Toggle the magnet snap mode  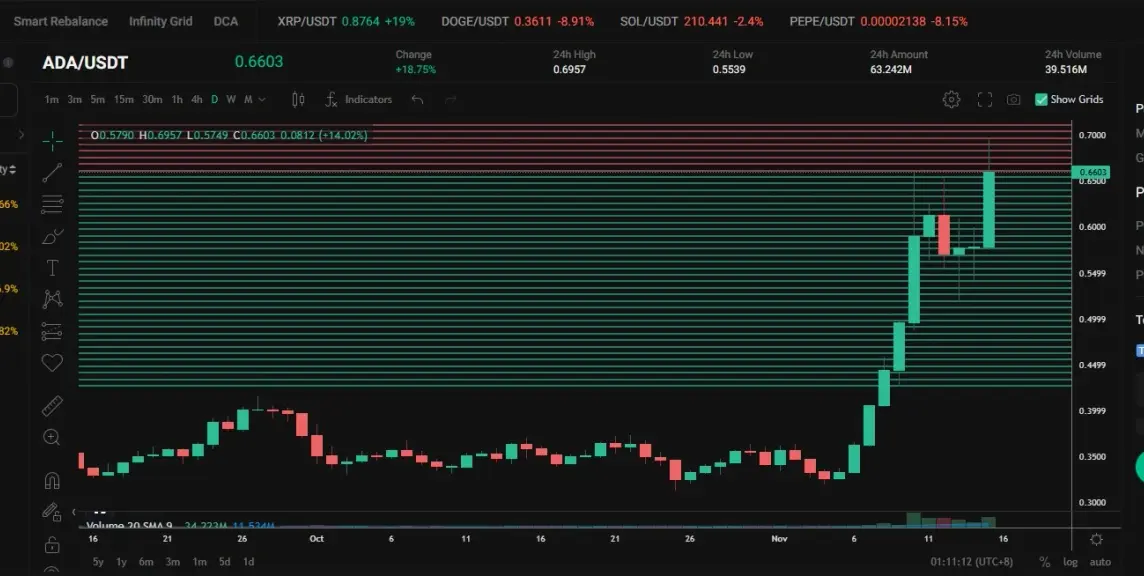pos(52,481)
